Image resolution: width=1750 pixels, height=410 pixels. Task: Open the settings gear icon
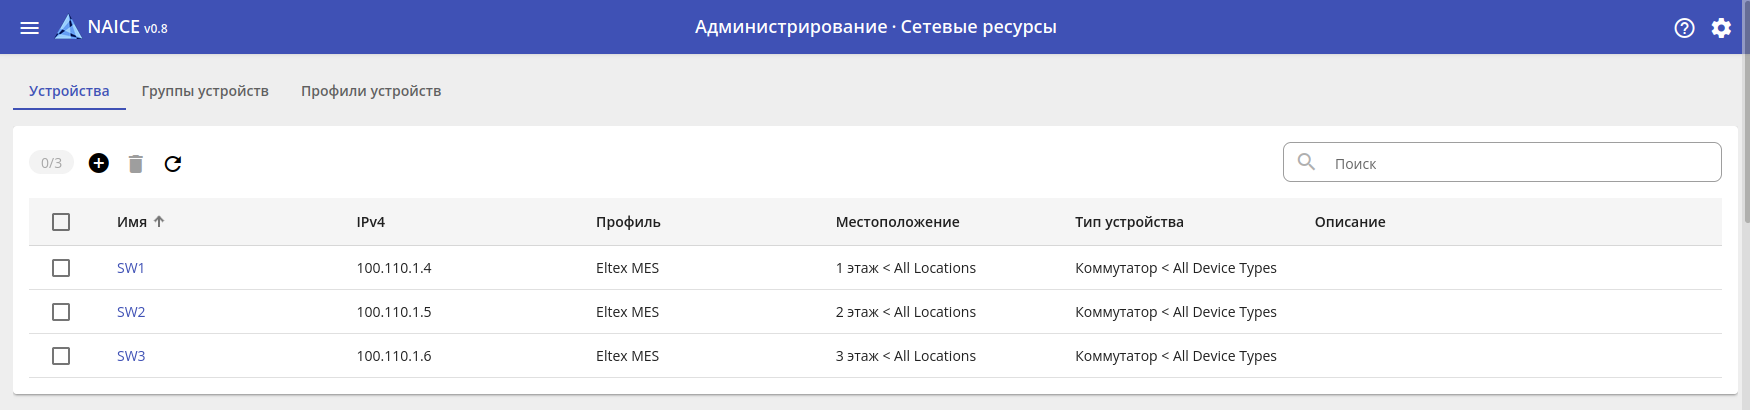tap(1721, 28)
